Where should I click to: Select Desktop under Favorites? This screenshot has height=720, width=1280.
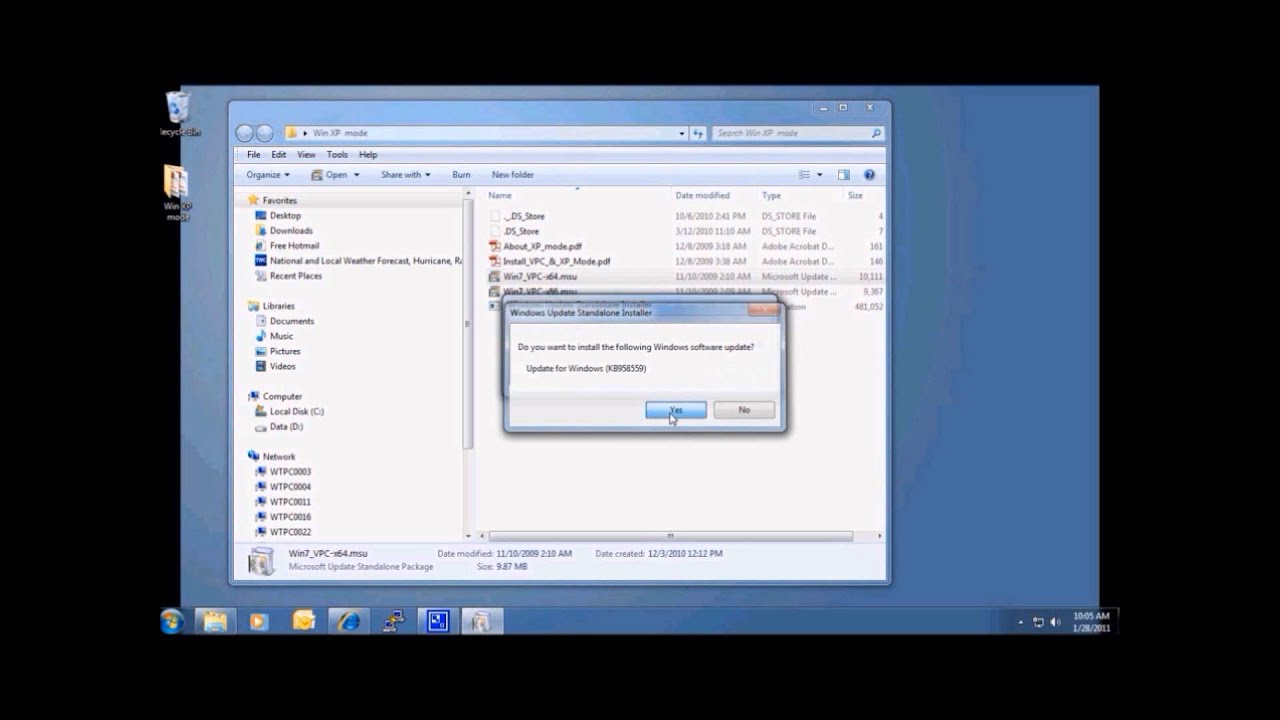[285, 215]
